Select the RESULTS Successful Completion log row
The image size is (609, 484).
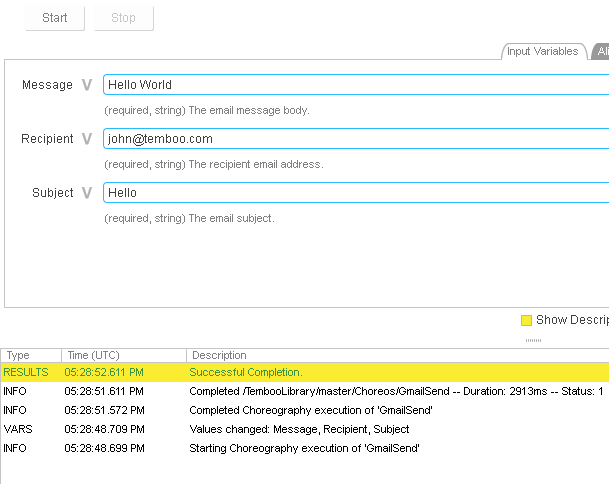click(x=305, y=372)
